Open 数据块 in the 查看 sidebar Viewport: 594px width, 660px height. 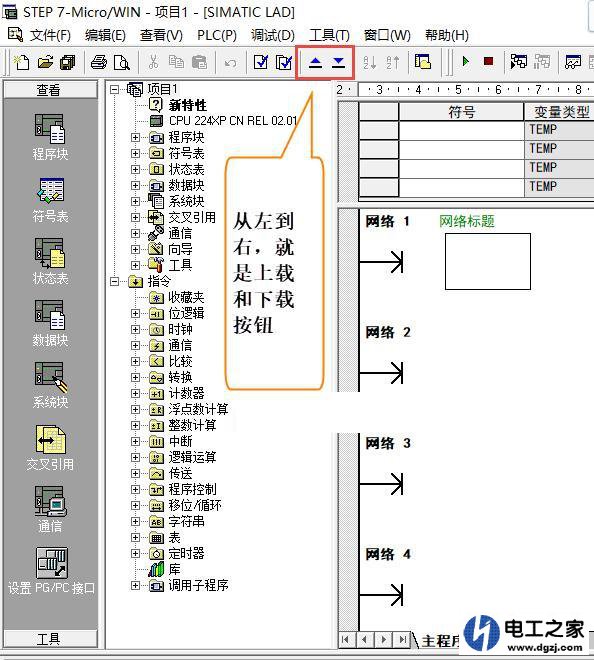click(x=50, y=323)
